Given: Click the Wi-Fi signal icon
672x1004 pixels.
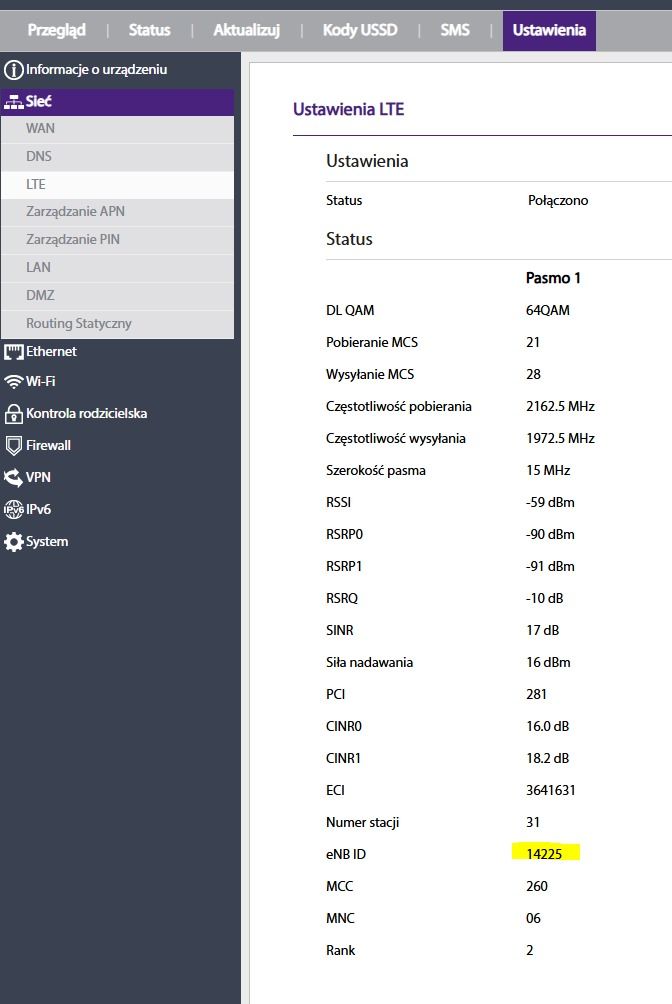Looking at the screenshot, I should [13, 382].
